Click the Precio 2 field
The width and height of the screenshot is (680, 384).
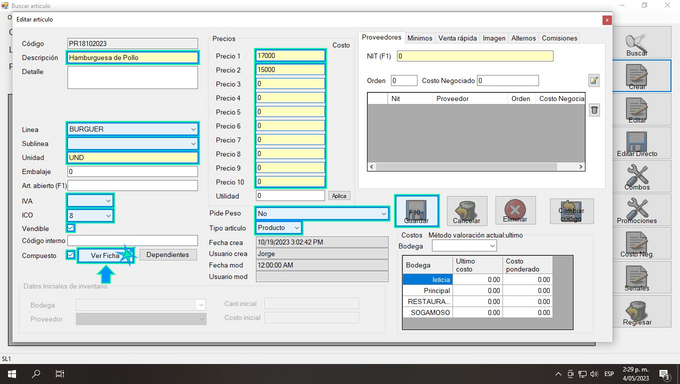290,69
